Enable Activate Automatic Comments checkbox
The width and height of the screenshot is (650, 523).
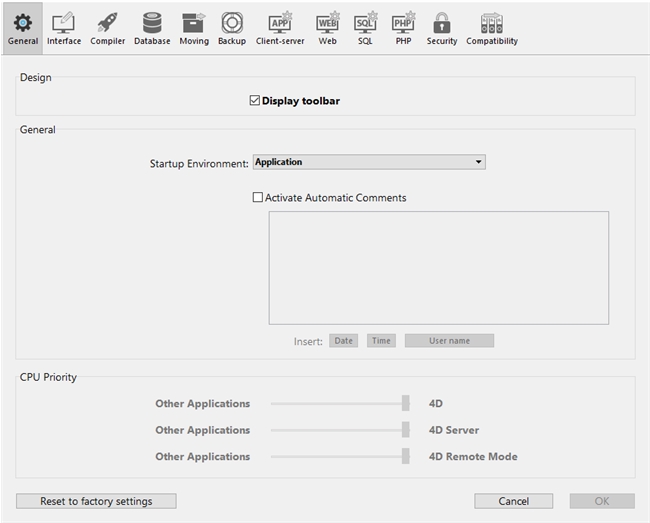click(x=258, y=198)
